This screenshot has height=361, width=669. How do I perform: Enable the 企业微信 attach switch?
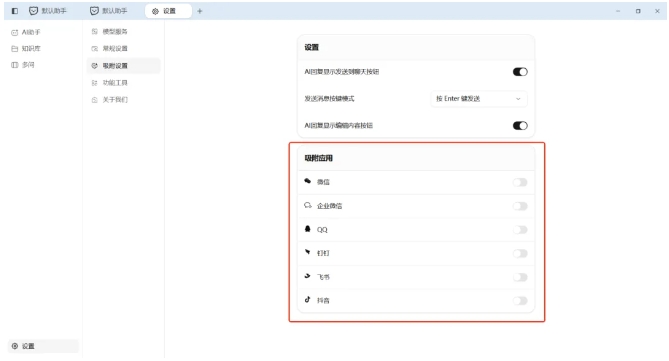[520, 206]
